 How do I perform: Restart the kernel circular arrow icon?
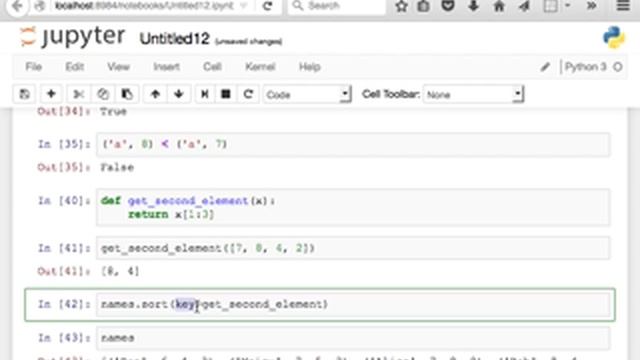coord(248,94)
